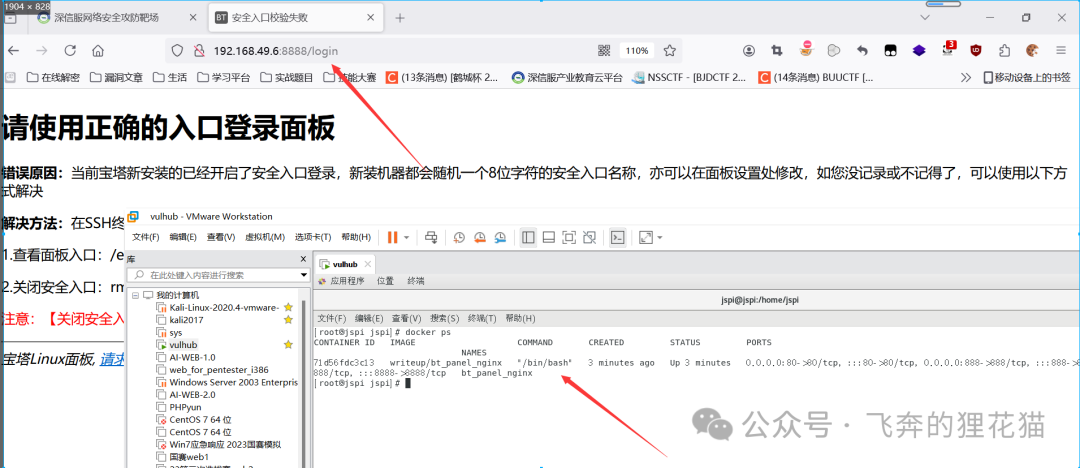Toggle VMware library sidebar view icon
The image size is (1080, 468).
click(528, 237)
